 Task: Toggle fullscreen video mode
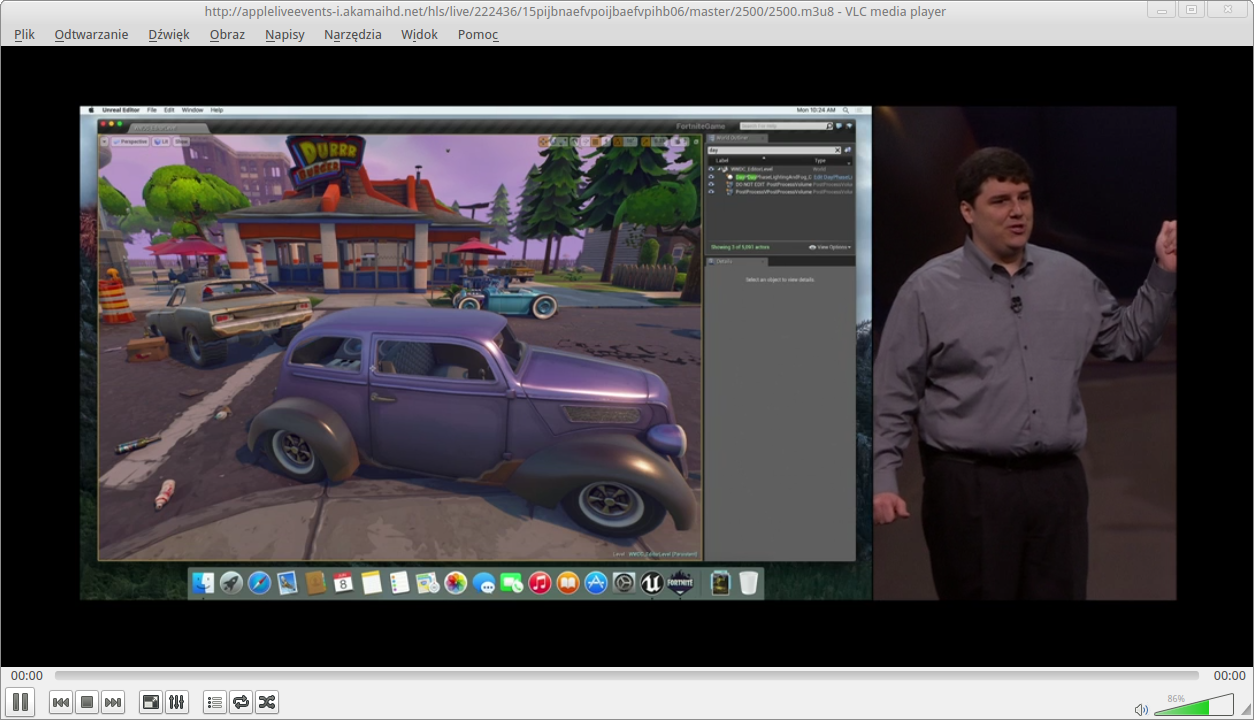click(150, 702)
